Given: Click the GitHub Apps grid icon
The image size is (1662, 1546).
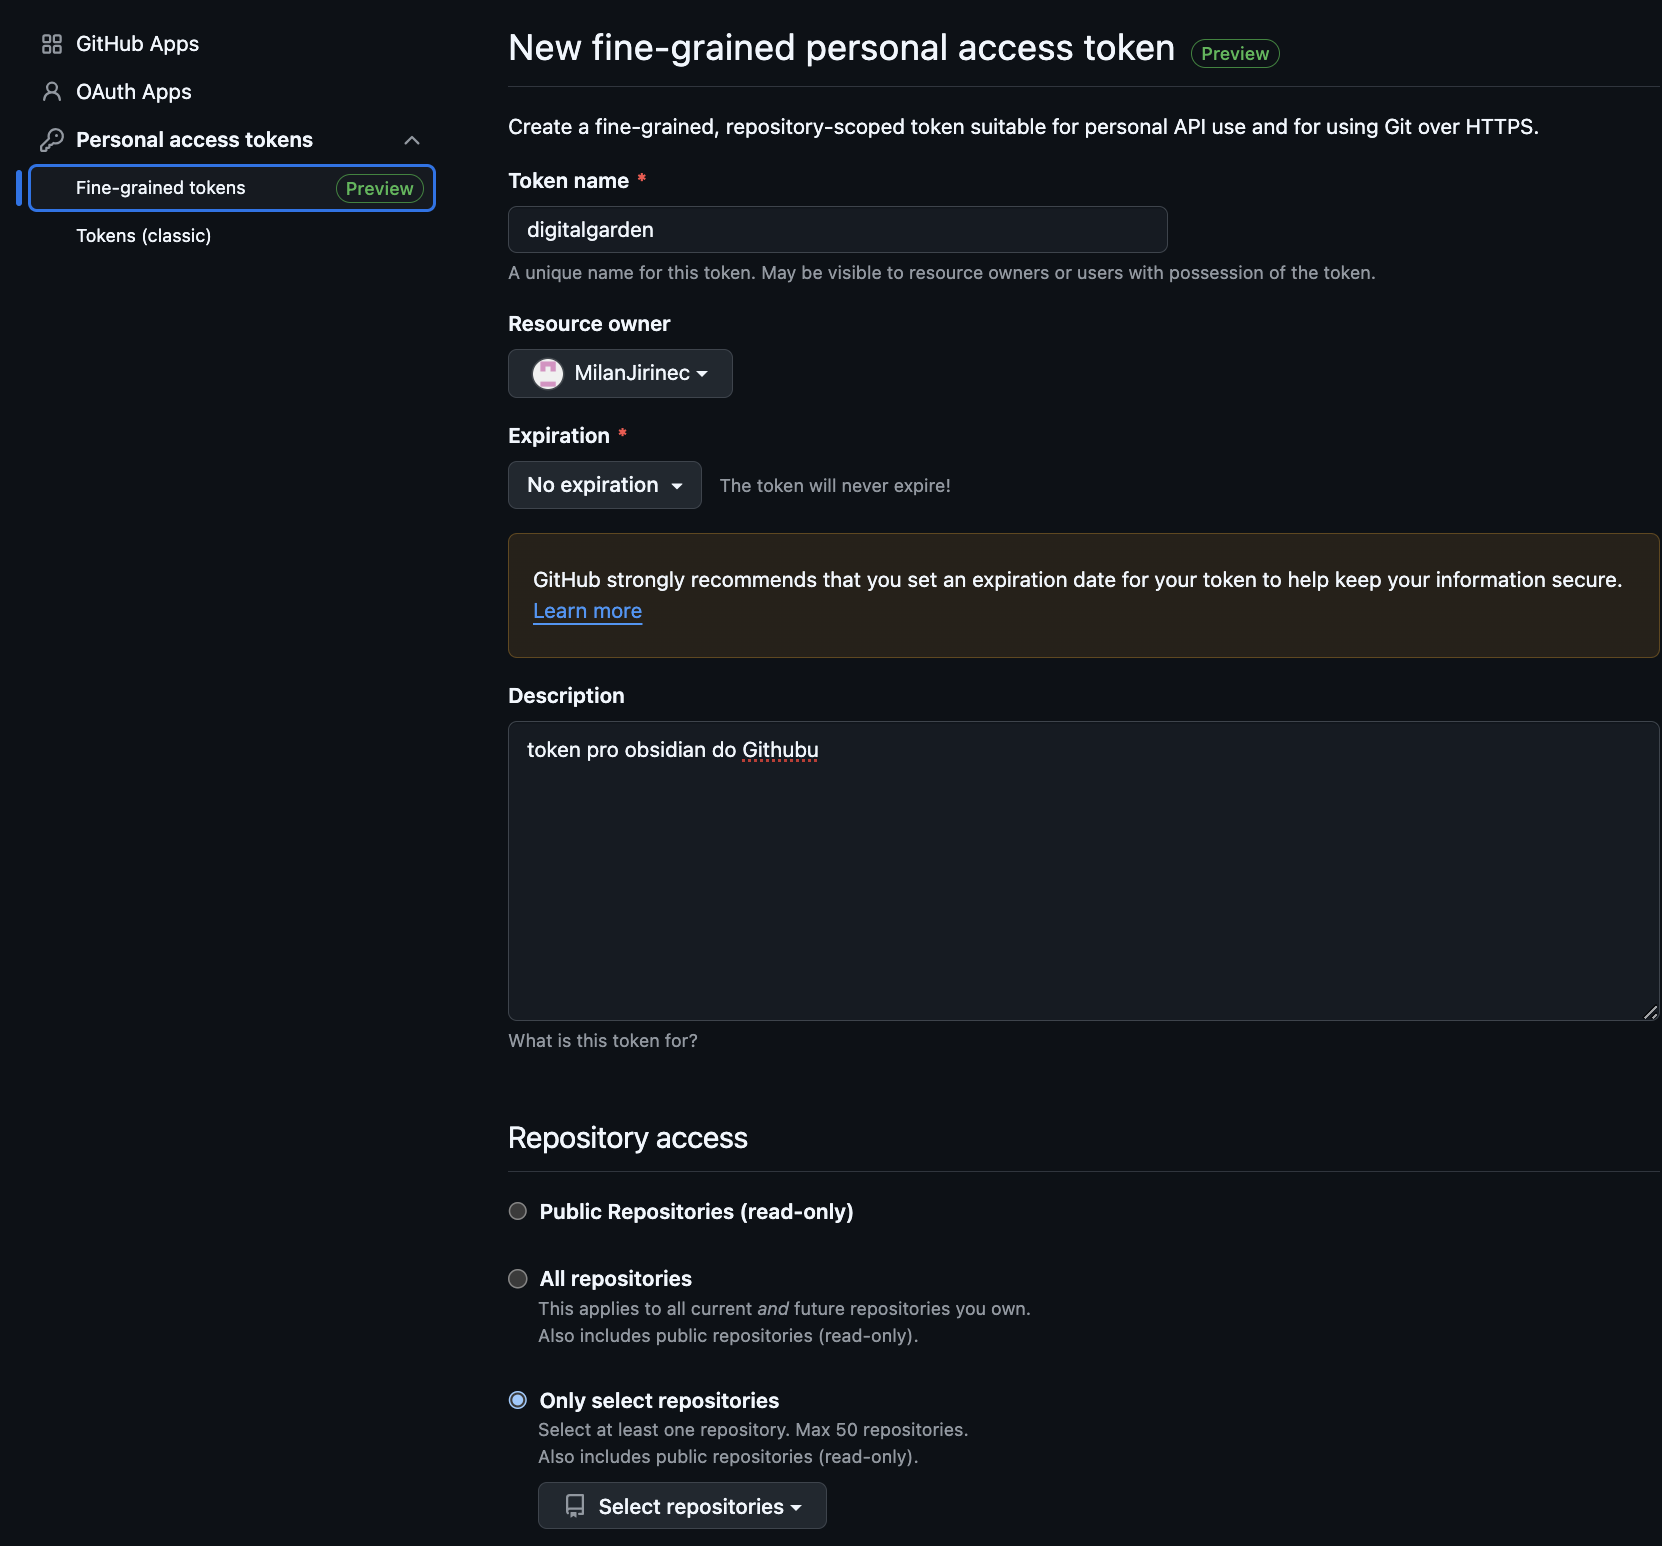Looking at the screenshot, I should pyautogui.click(x=52, y=44).
